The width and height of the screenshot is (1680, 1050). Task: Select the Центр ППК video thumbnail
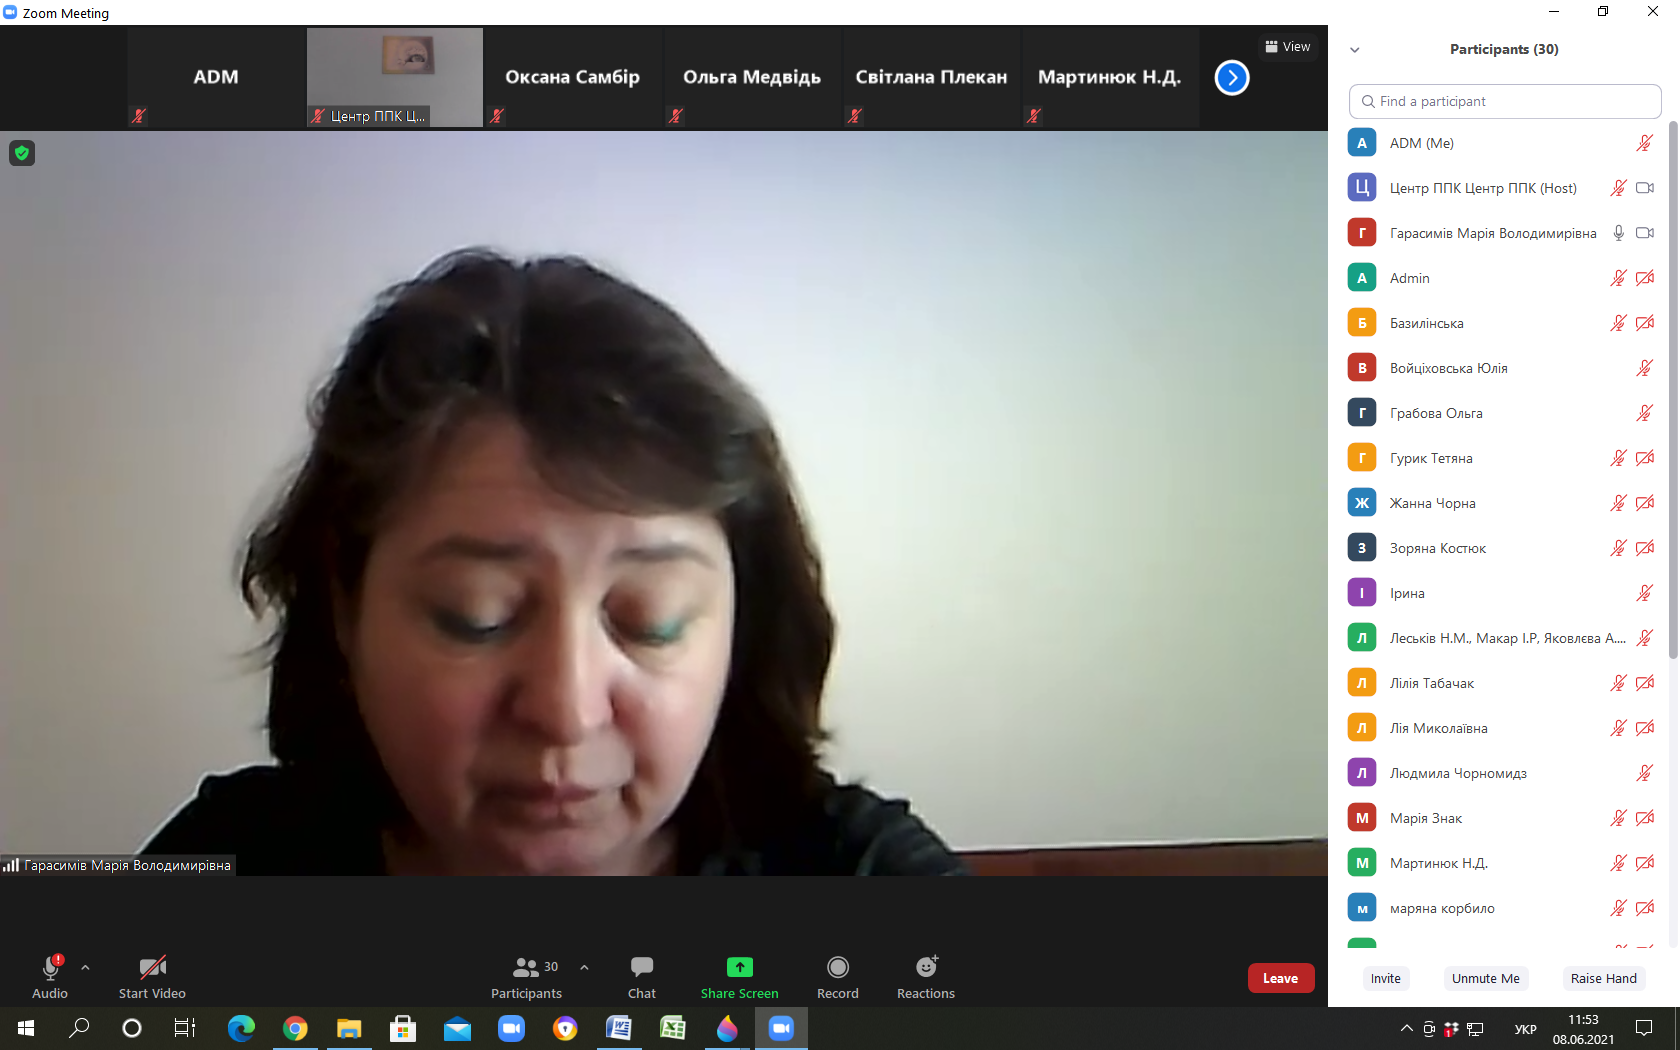395,77
